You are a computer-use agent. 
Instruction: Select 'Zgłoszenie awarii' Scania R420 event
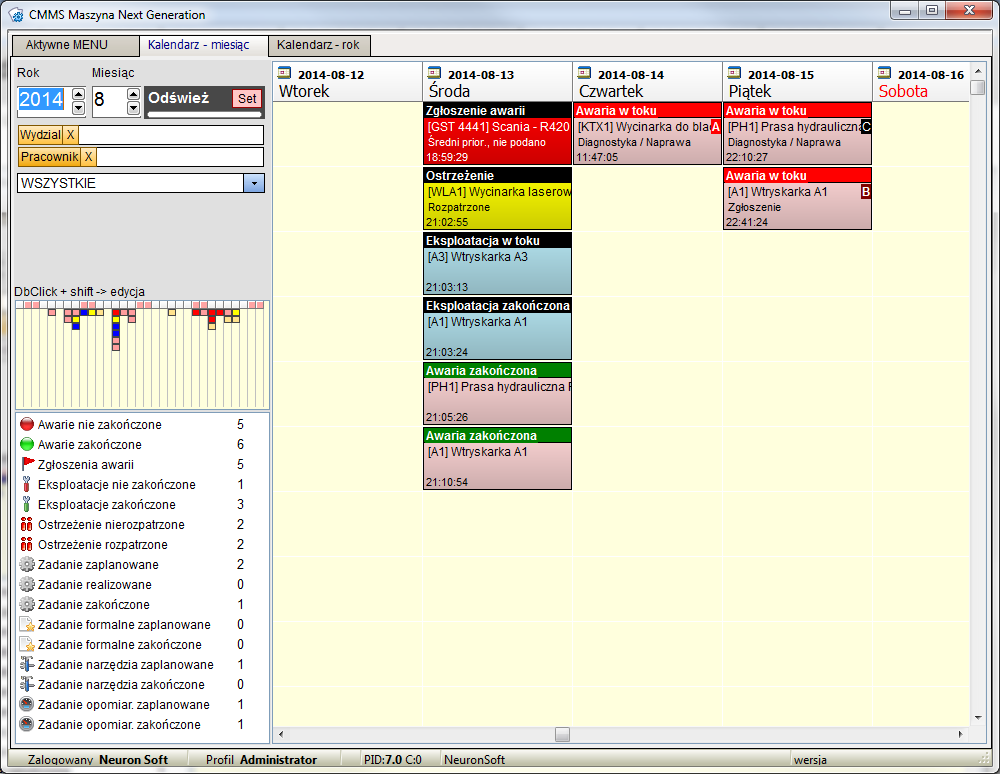tap(497, 133)
